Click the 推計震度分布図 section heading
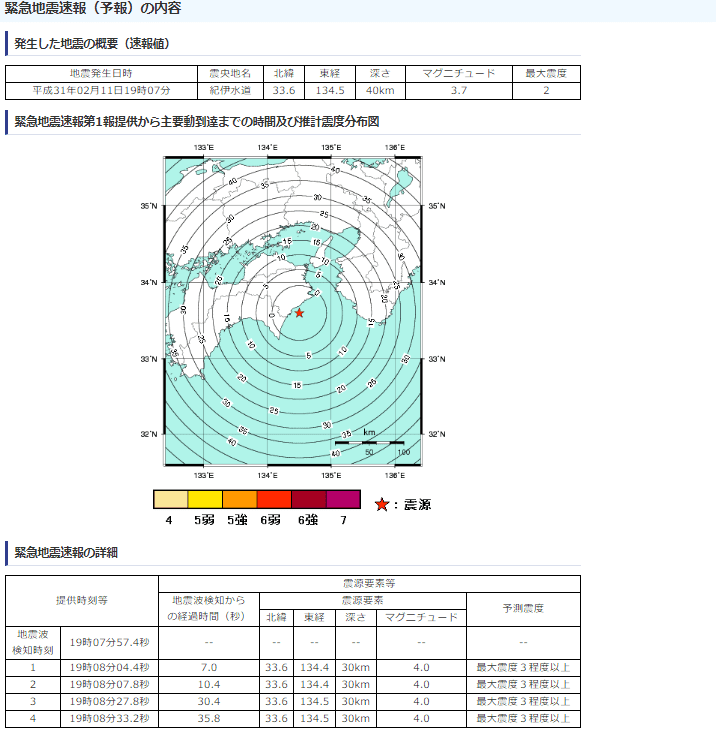The width and height of the screenshot is (716, 745). (197, 122)
